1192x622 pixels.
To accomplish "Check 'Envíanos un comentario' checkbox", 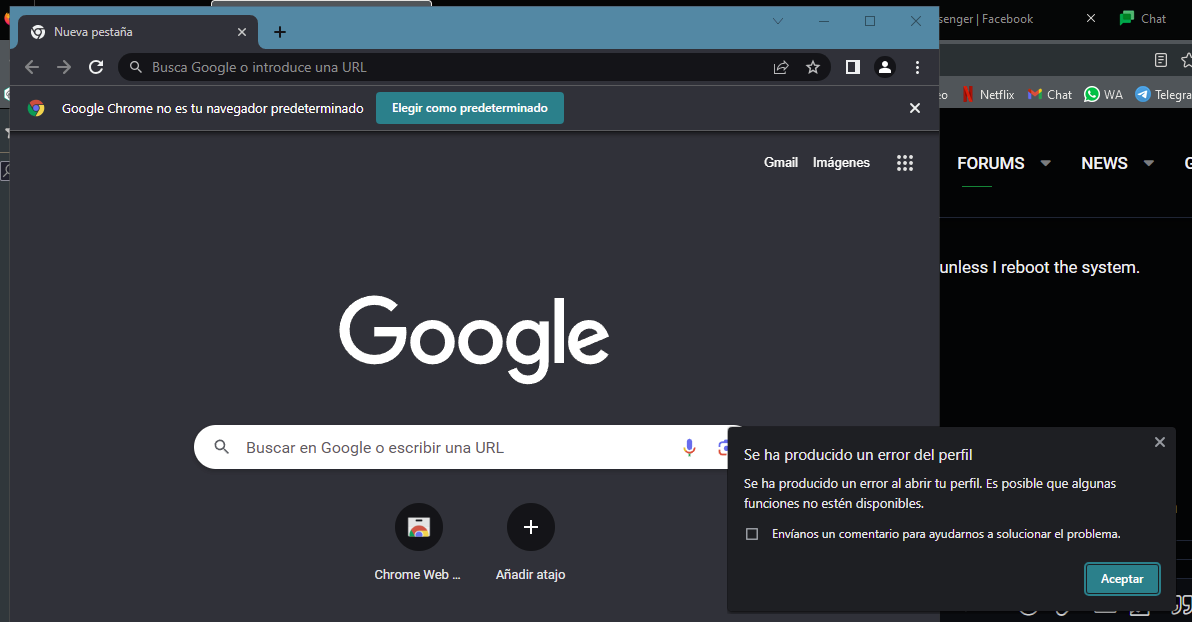I will (x=752, y=534).
